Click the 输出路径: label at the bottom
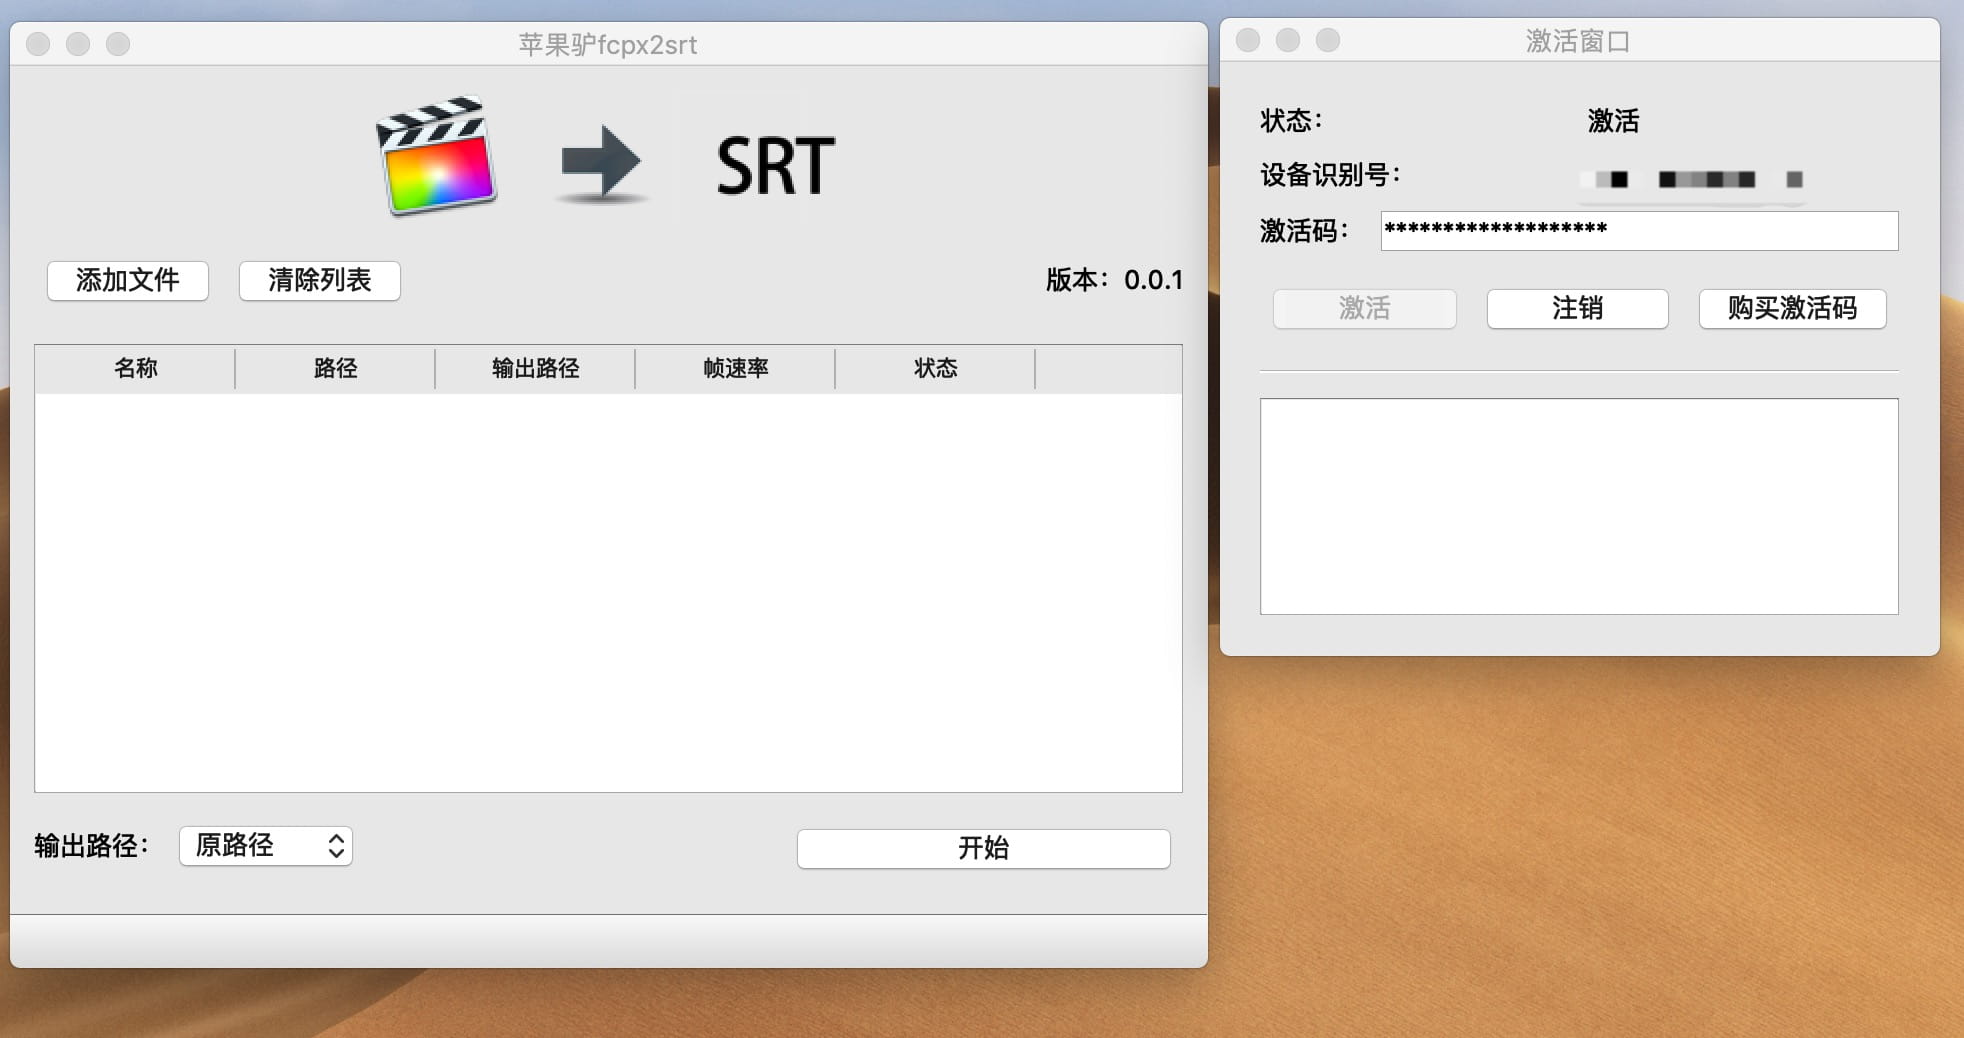 coord(91,846)
